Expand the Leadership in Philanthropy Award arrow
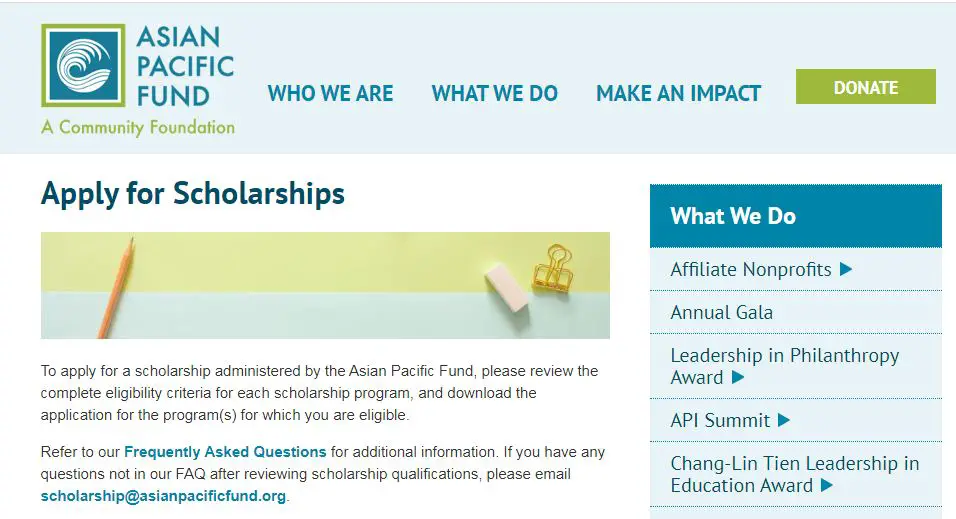This screenshot has height=519, width=956. click(738, 377)
